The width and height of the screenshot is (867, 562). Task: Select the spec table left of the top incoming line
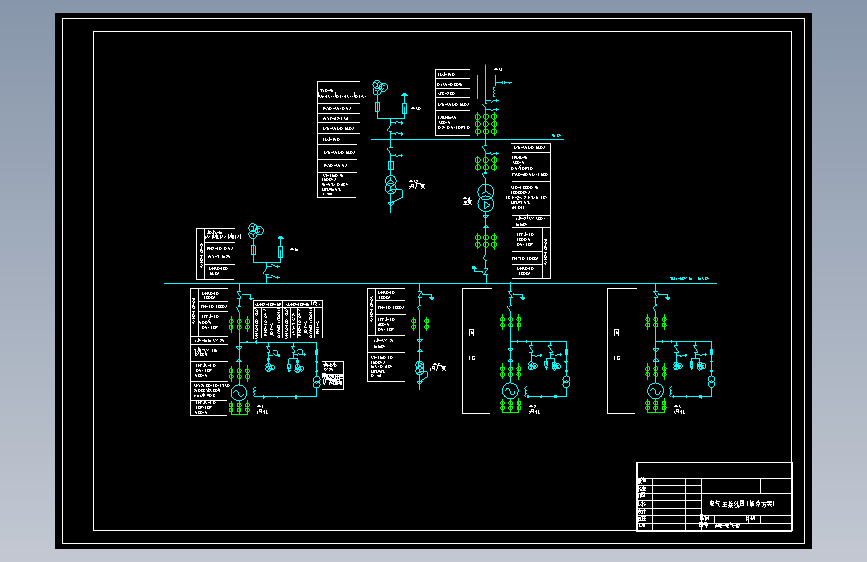point(453,102)
